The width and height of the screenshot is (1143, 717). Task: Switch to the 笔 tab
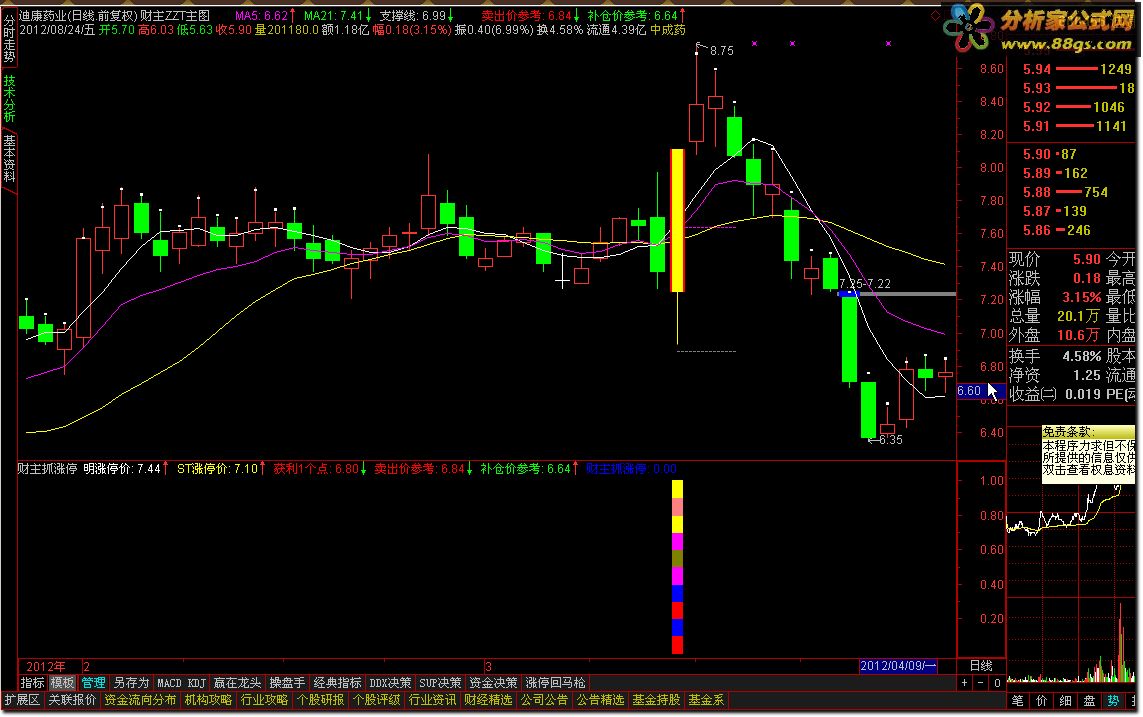pyautogui.click(x=1018, y=700)
